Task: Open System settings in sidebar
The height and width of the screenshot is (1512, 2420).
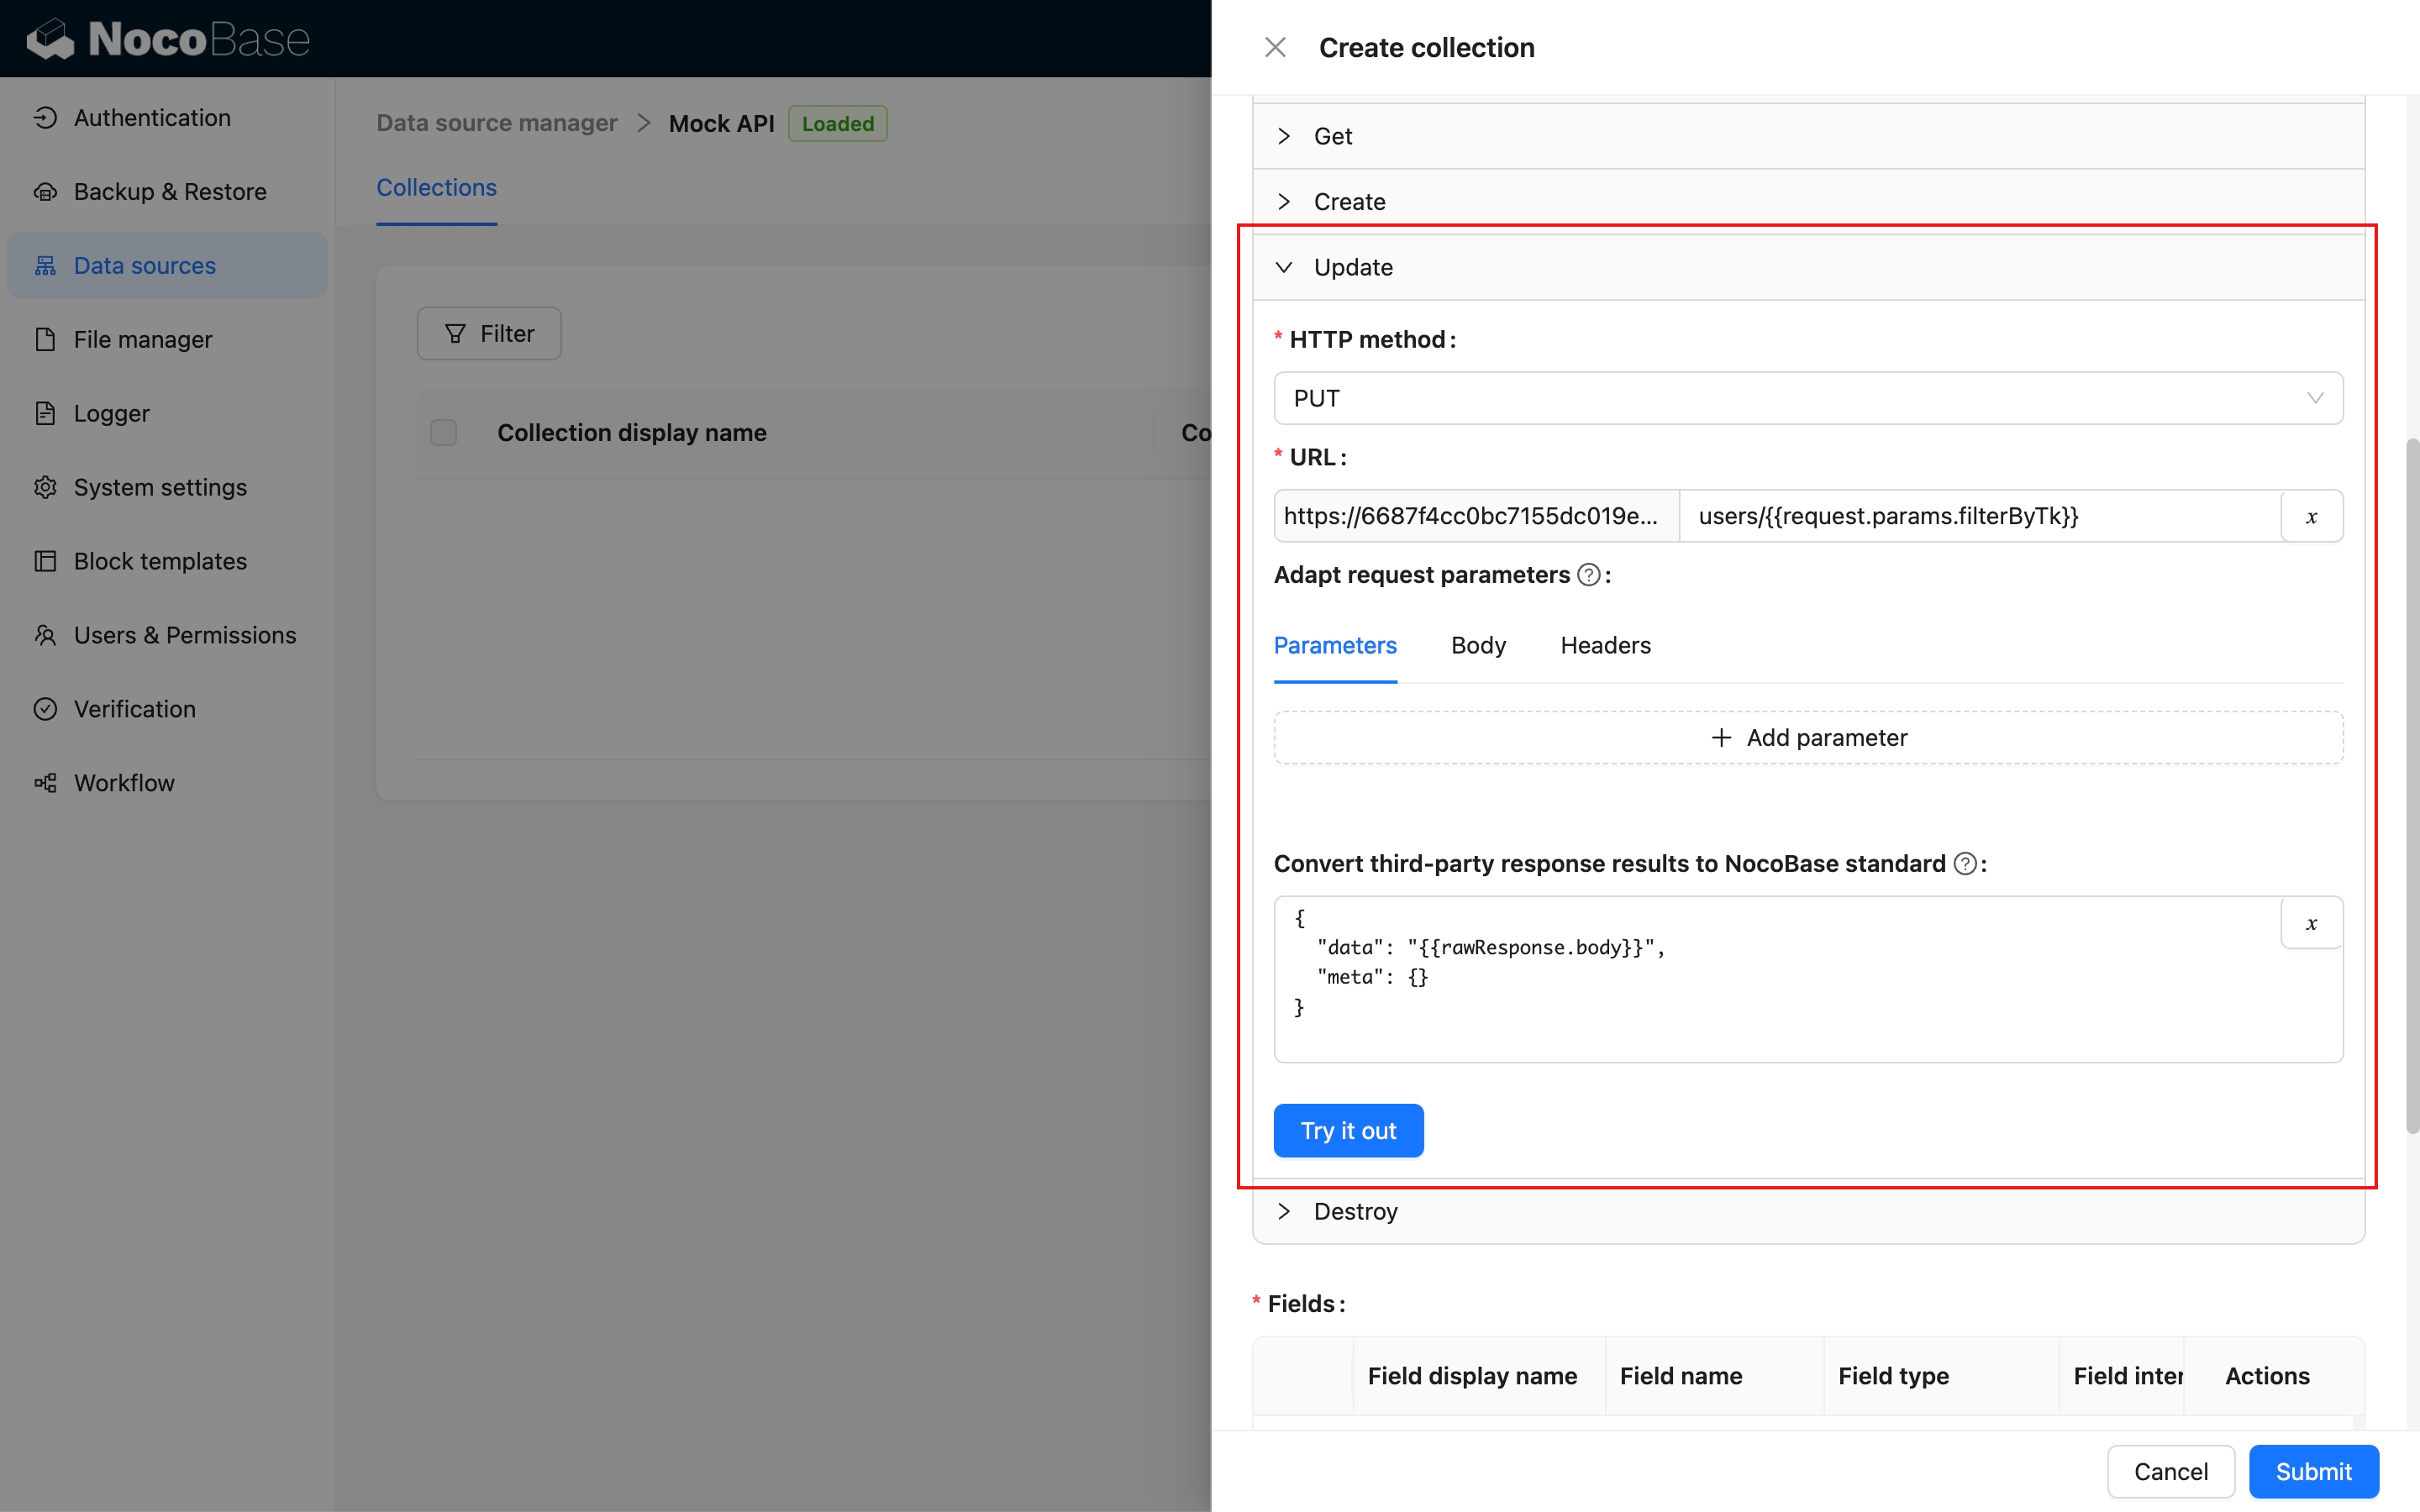Action: pos(160,487)
